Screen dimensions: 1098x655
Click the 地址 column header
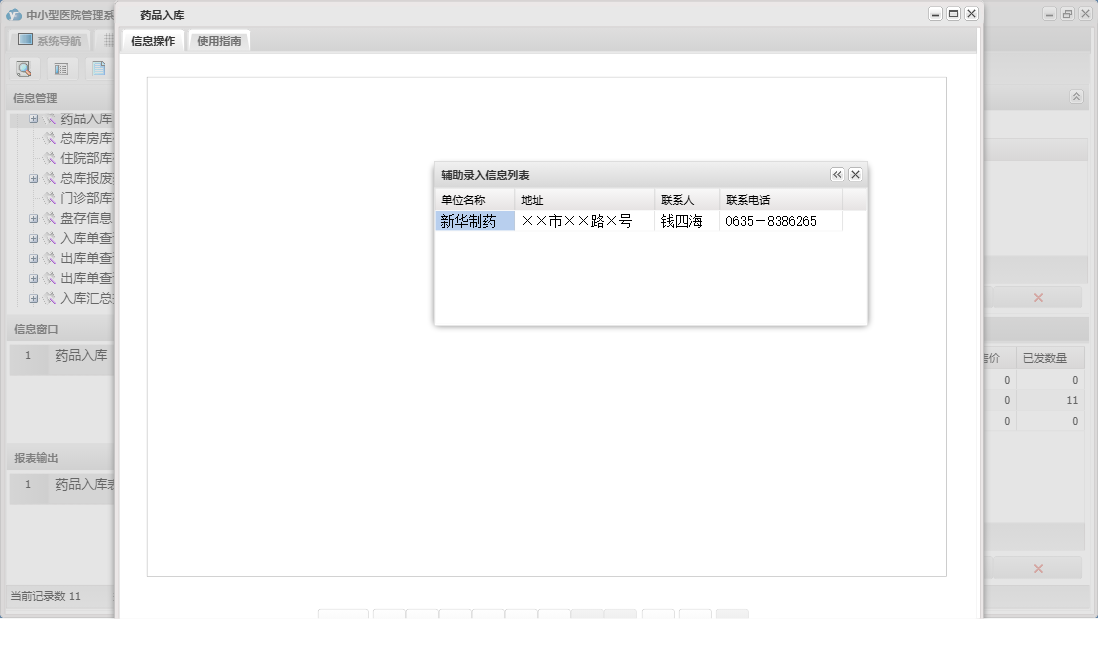click(585, 200)
